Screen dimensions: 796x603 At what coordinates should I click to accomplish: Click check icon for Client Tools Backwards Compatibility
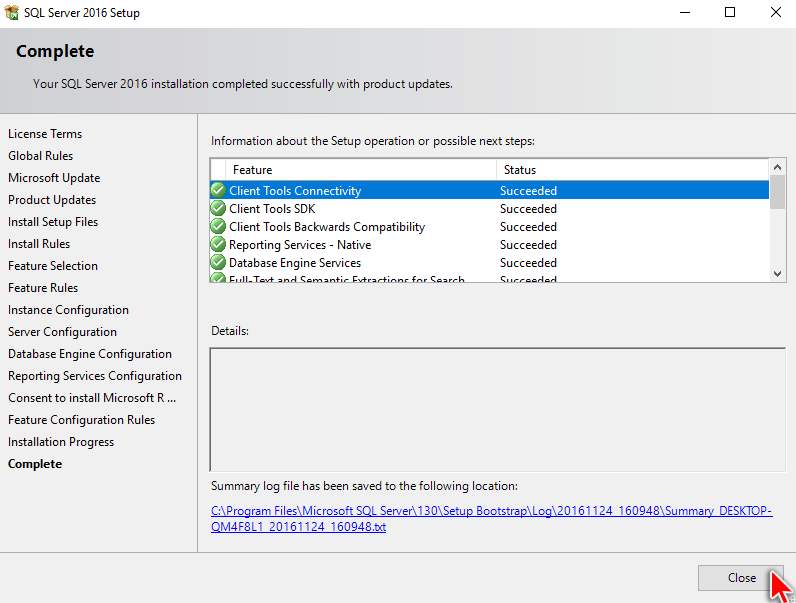[218, 226]
